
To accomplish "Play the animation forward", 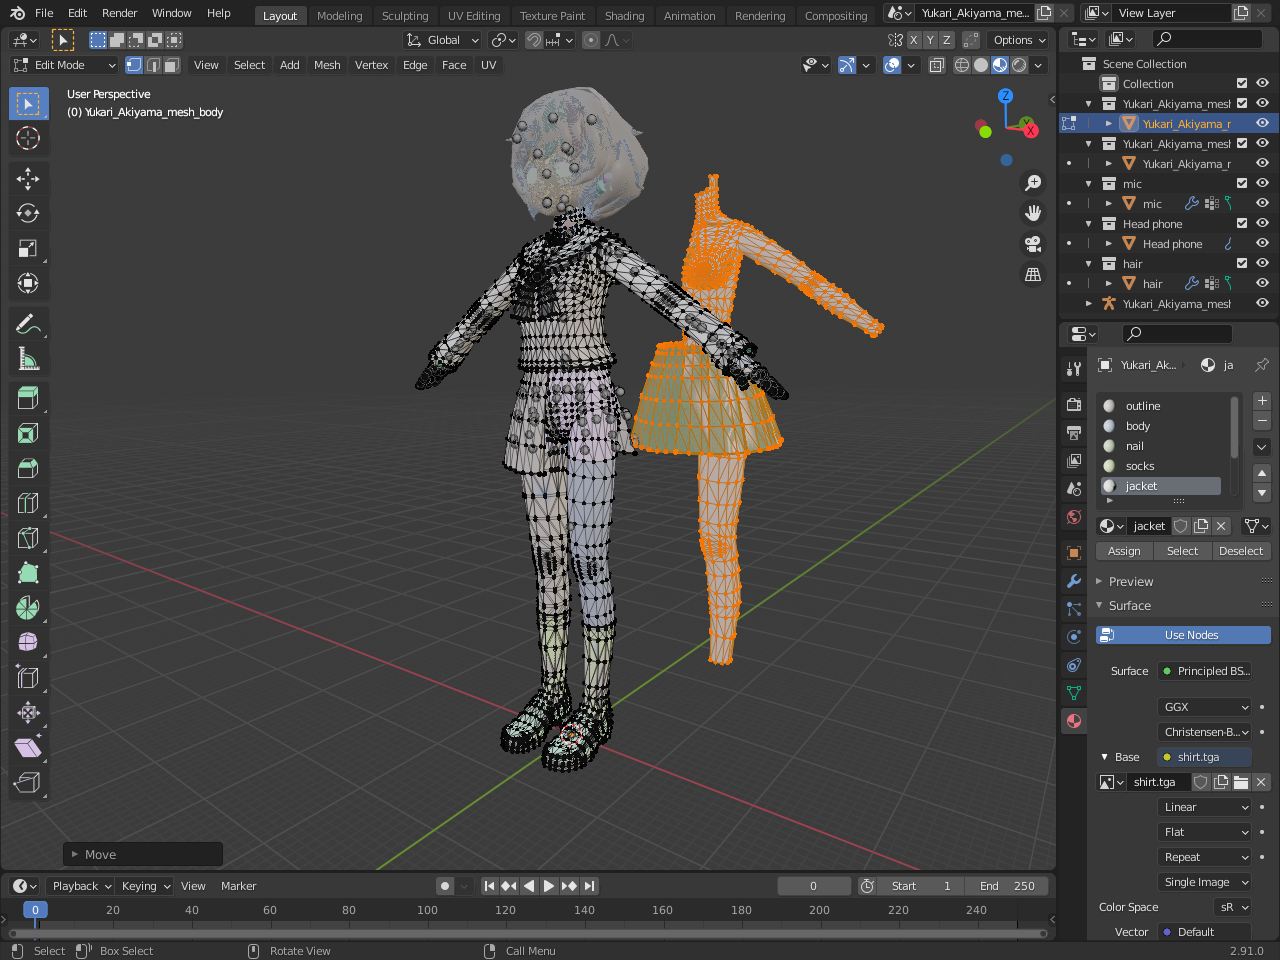I will (x=549, y=886).
